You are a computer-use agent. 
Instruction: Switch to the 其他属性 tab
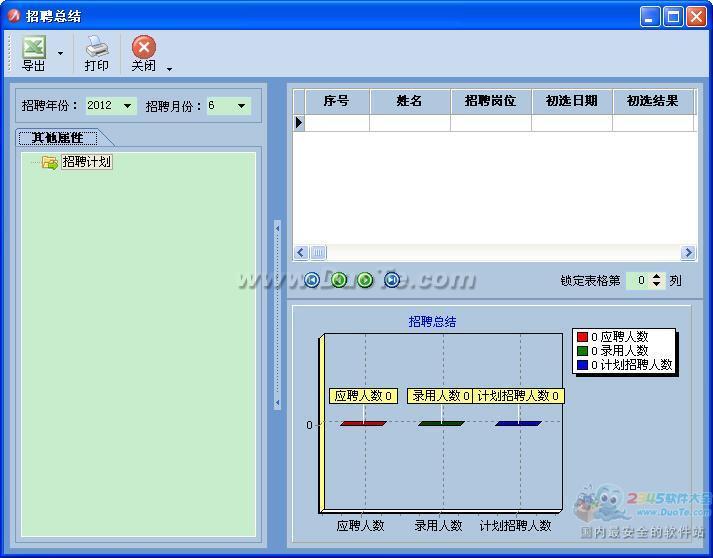coord(58,138)
